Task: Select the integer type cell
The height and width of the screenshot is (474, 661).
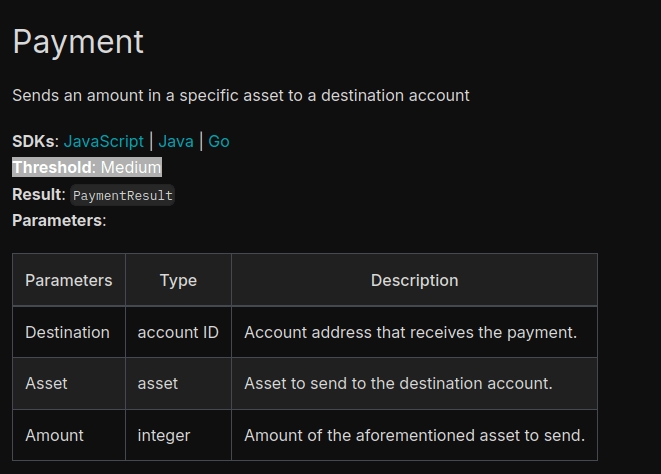Action: pos(164,435)
